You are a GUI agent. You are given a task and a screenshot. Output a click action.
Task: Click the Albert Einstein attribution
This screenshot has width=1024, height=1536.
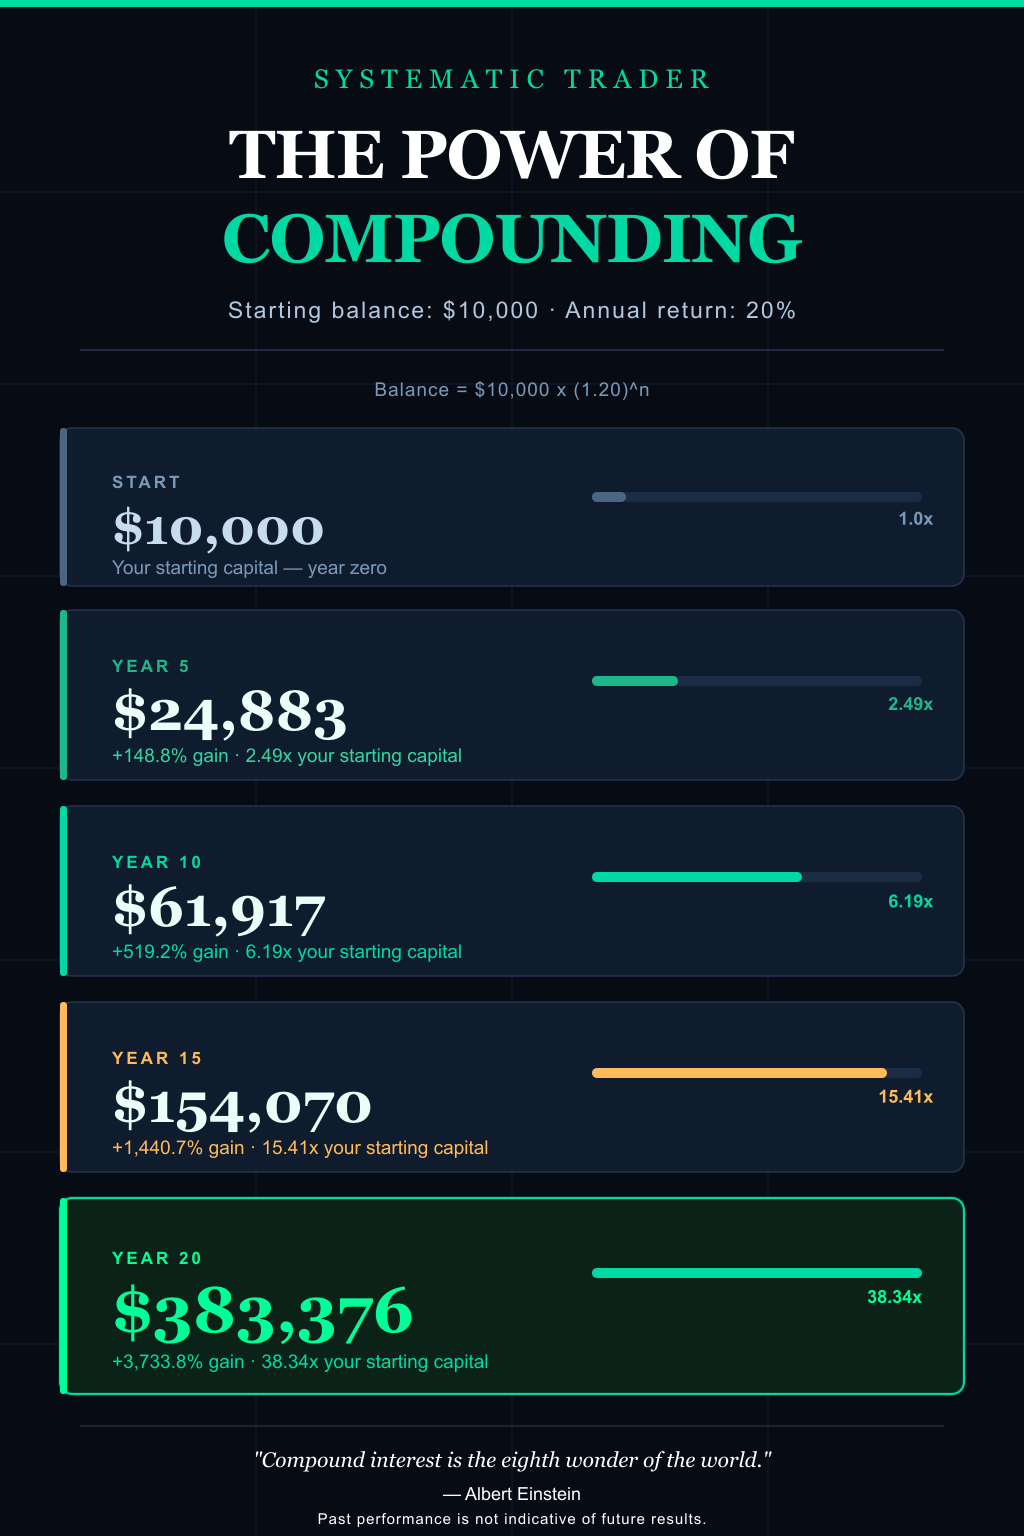pyautogui.click(x=512, y=1494)
